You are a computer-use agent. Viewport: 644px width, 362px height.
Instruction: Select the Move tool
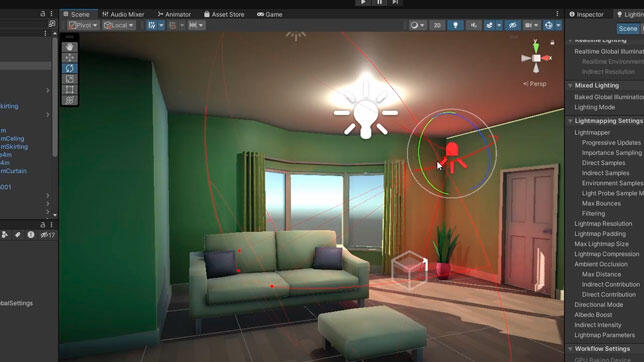pyautogui.click(x=69, y=58)
